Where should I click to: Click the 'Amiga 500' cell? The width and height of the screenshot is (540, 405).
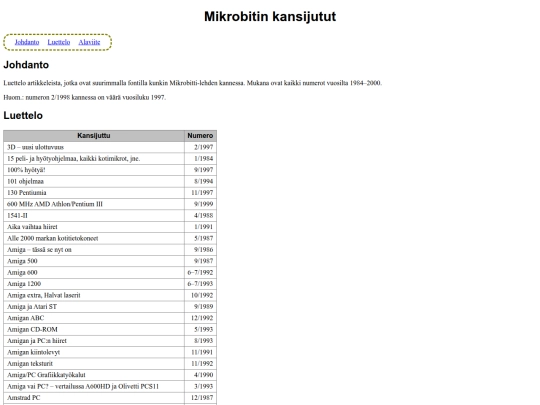(x=94, y=261)
